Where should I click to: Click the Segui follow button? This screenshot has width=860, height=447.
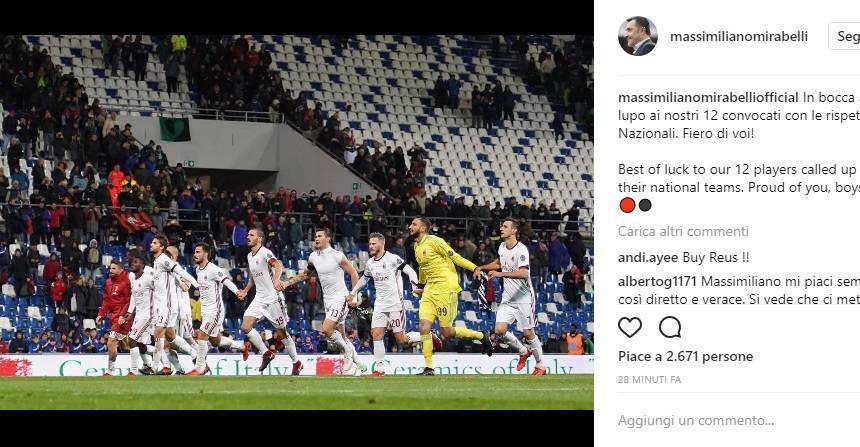click(845, 36)
